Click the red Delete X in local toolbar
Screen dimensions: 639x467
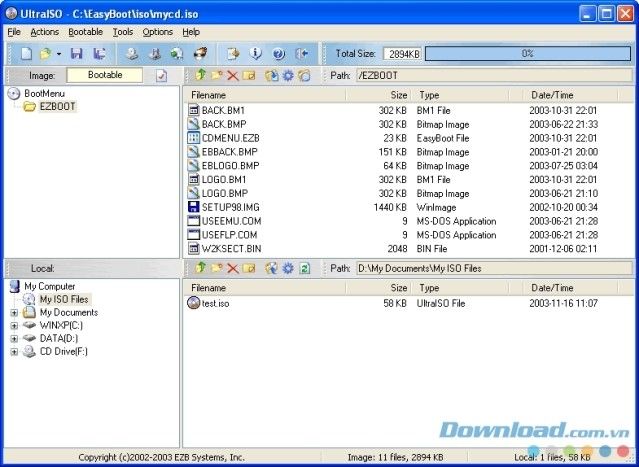pos(233,268)
